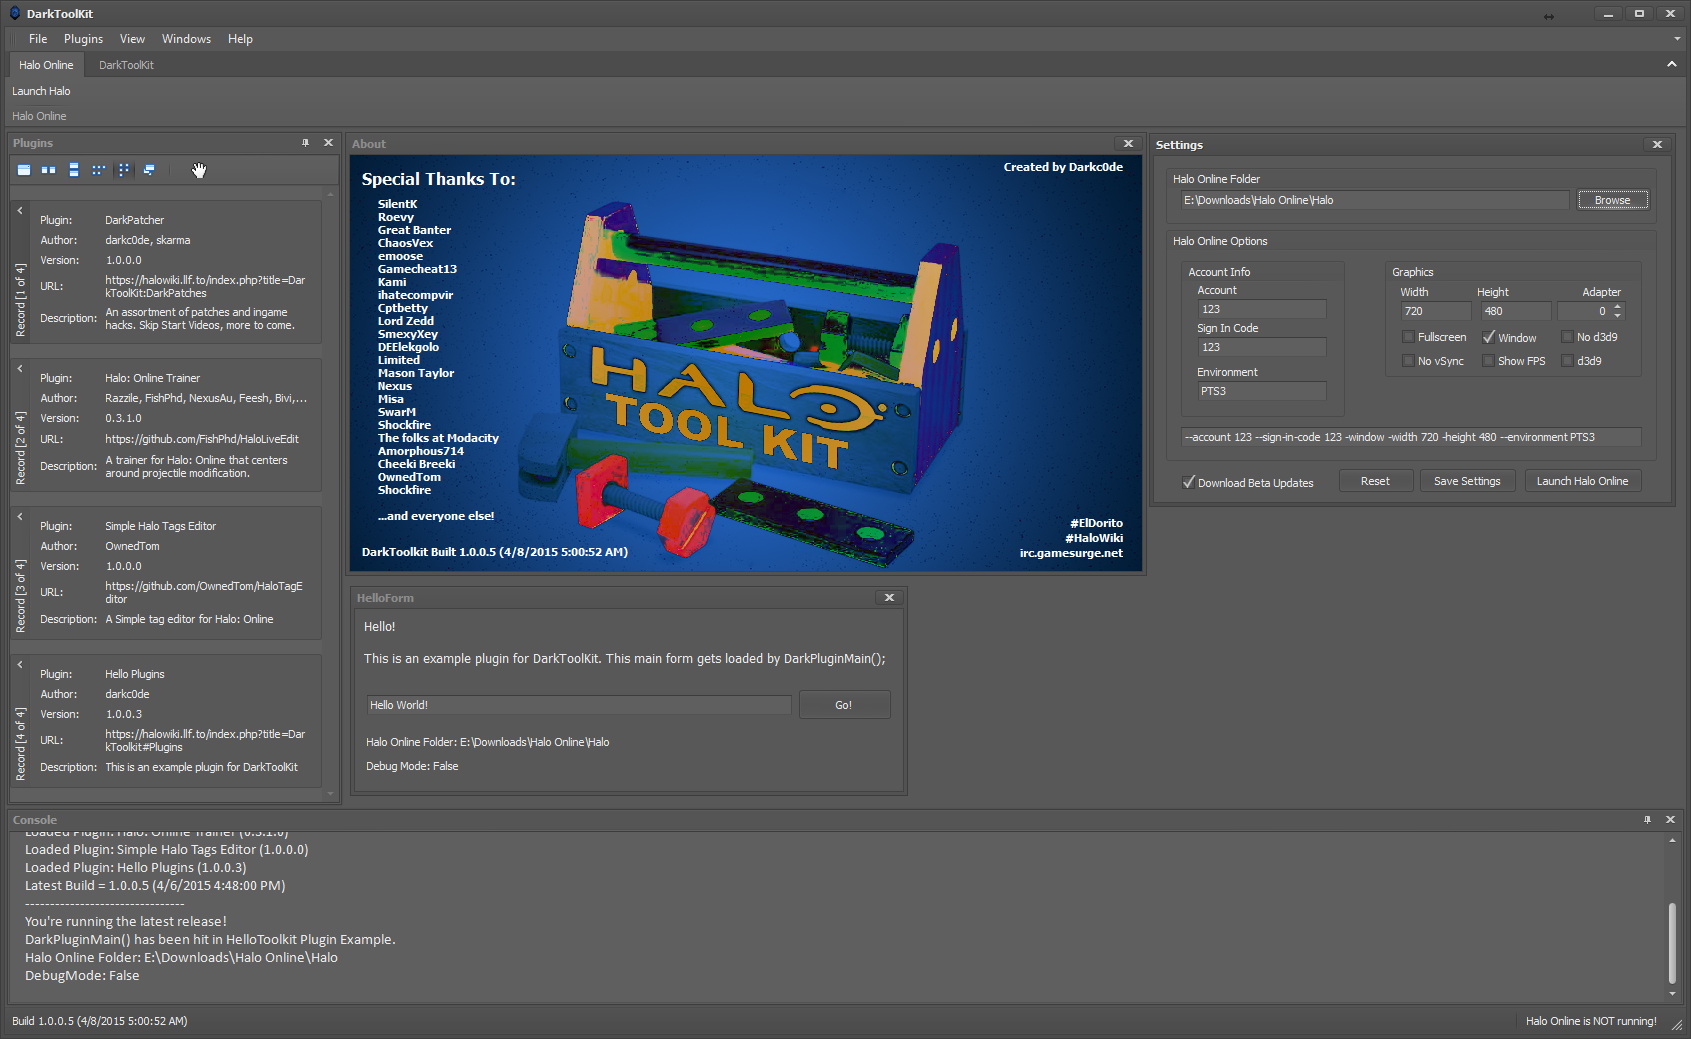
Task: Switch to the DarkToolKit tab
Action: pyautogui.click(x=125, y=64)
